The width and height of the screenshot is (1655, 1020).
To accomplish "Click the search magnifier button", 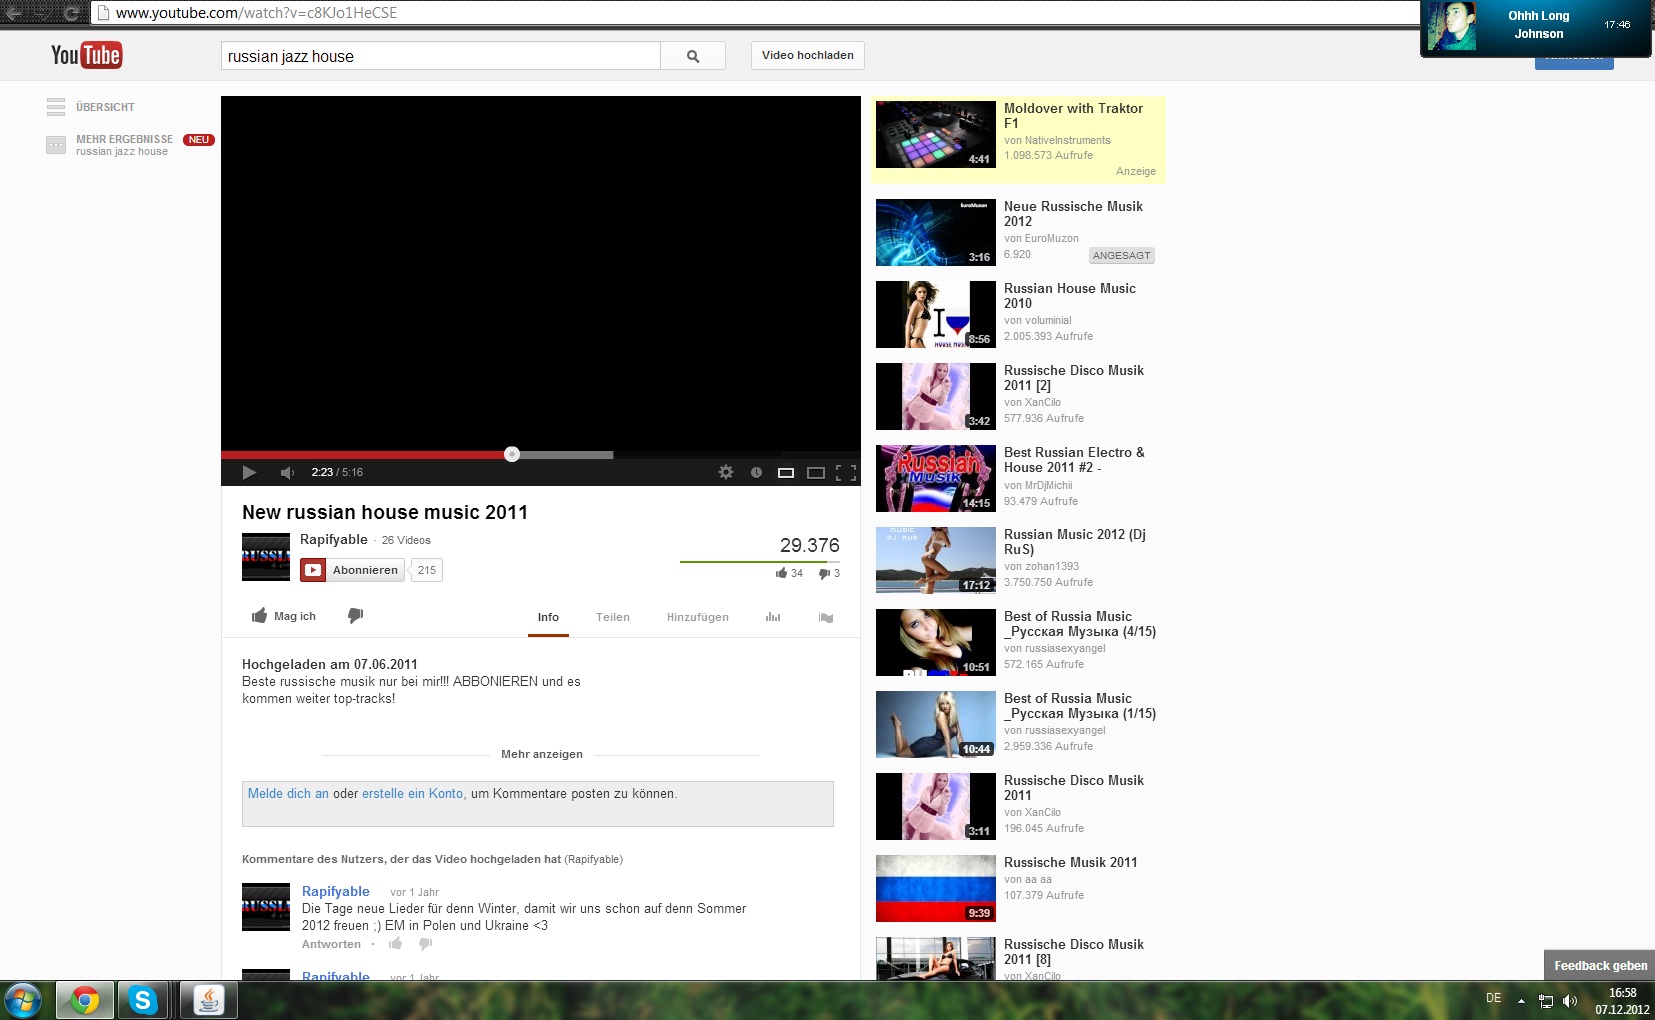I will [x=693, y=56].
